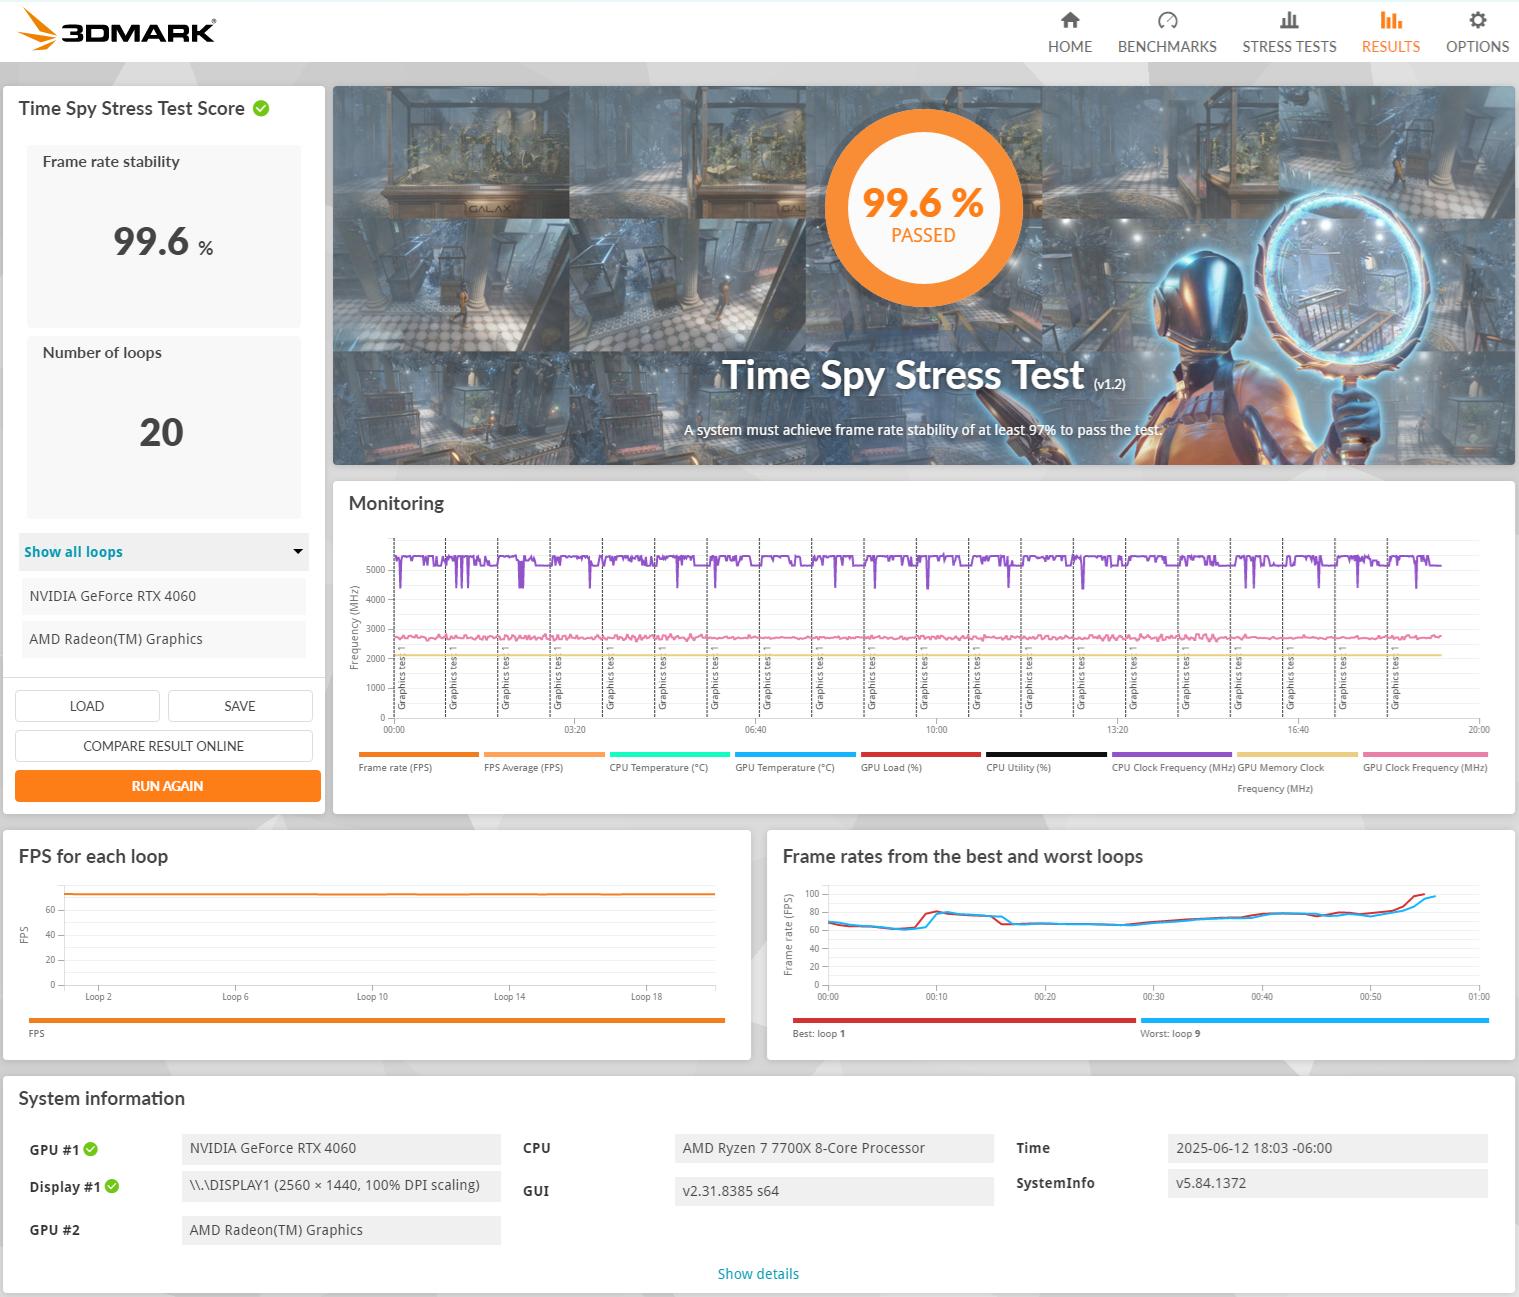Select the Results icon in navigation
1519x1297 pixels.
click(x=1390, y=20)
